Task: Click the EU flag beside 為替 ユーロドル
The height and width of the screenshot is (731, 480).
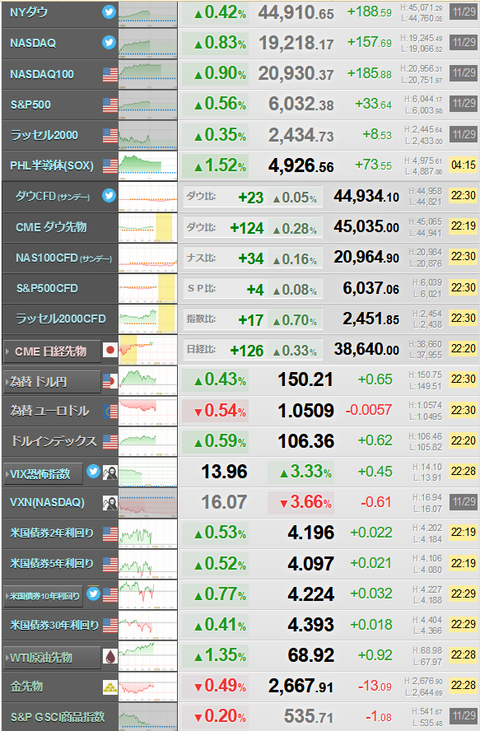Action: 110,411
